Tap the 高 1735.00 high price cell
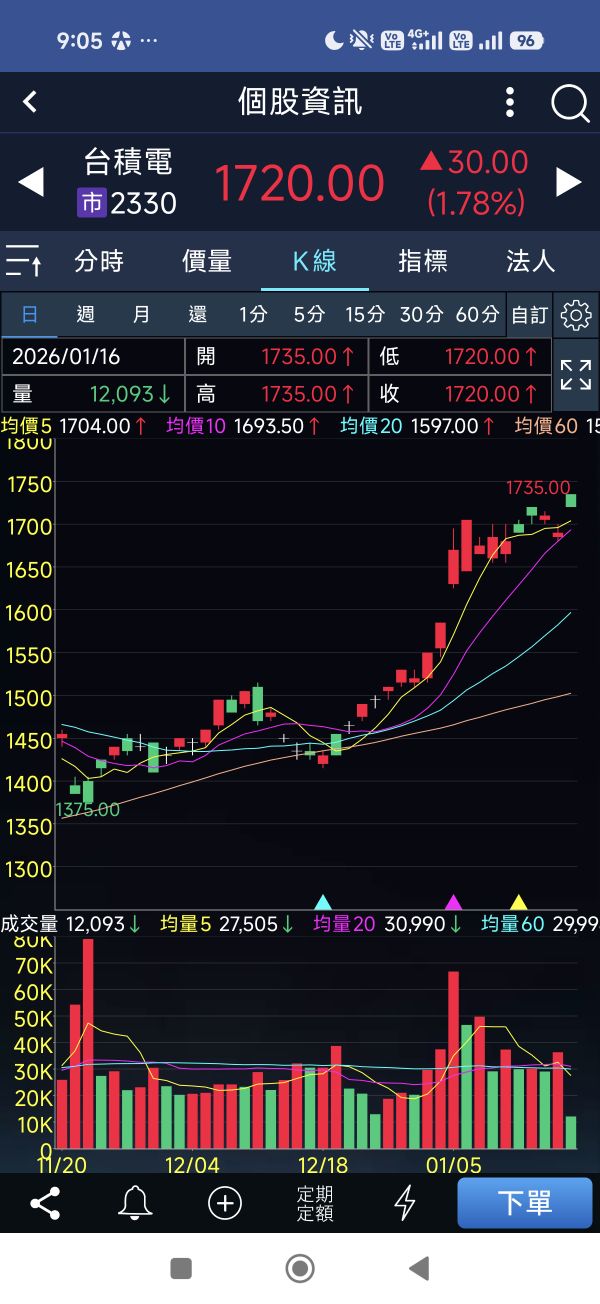Screen dimensions: 600x1304 [x=277, y=394]
